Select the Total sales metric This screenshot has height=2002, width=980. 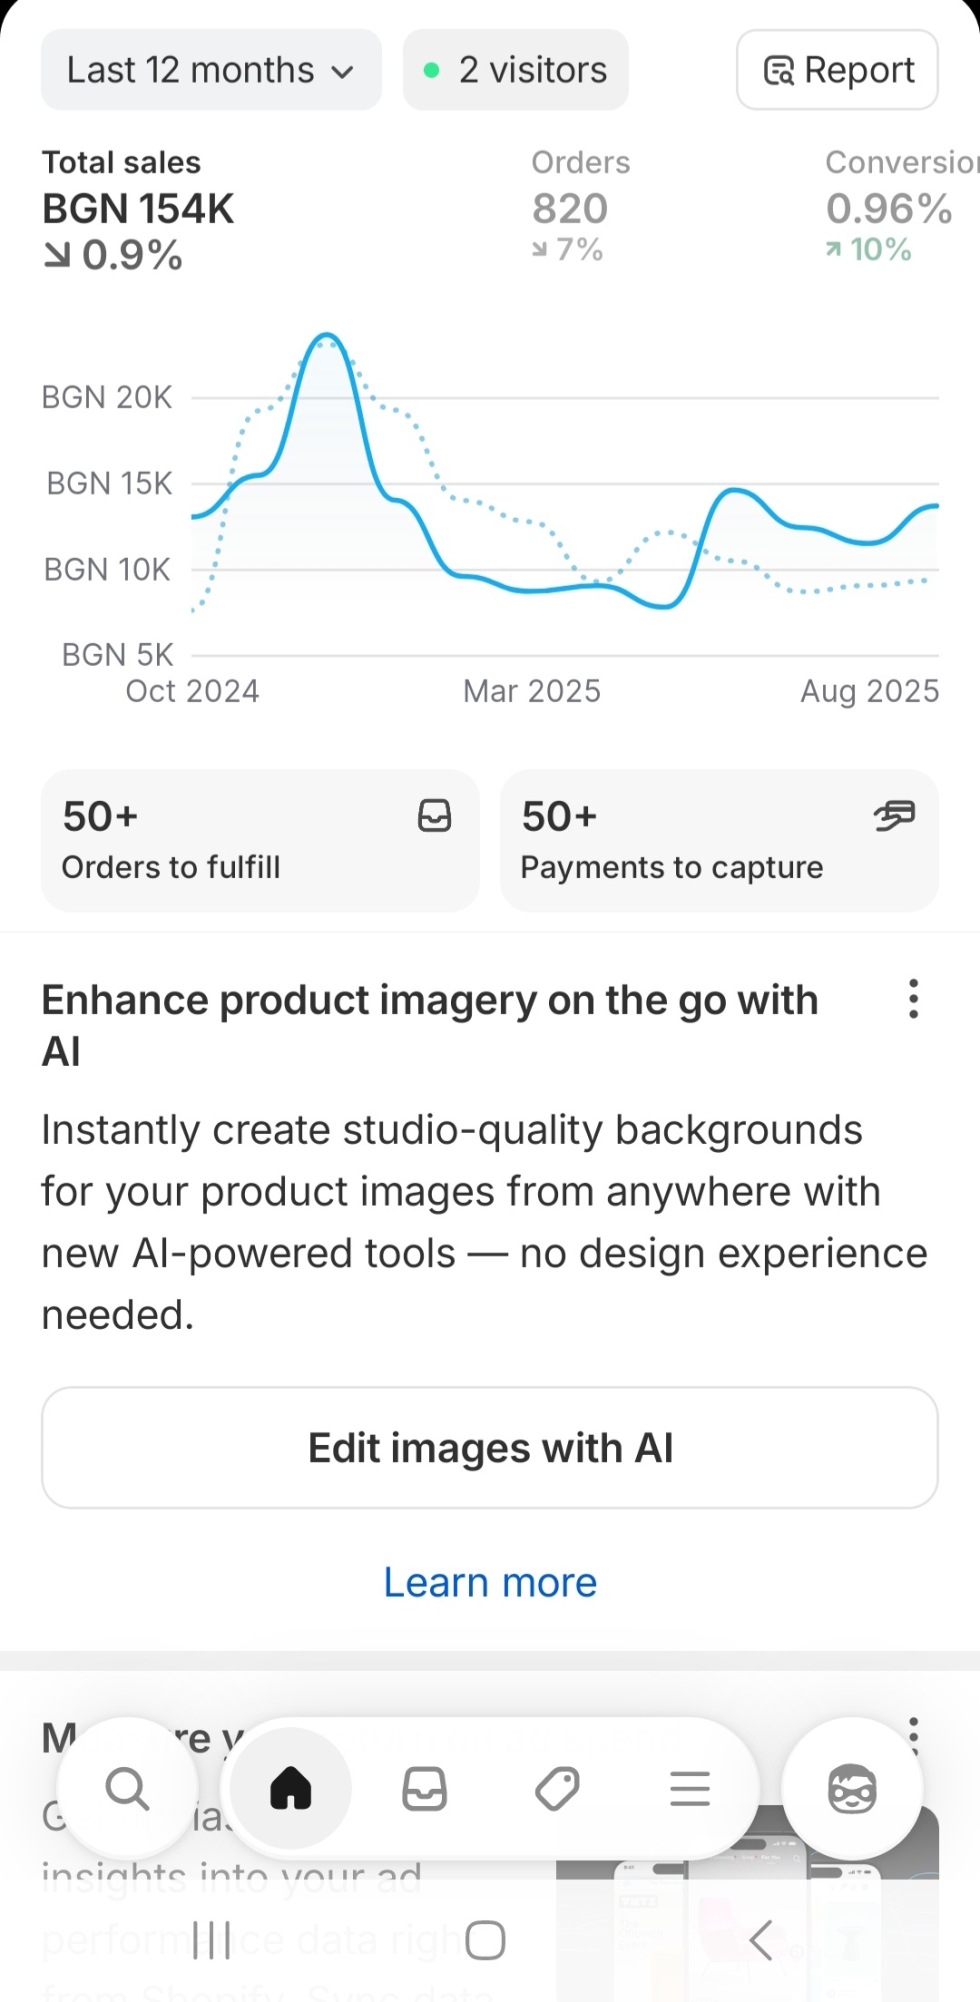(138, 210)
